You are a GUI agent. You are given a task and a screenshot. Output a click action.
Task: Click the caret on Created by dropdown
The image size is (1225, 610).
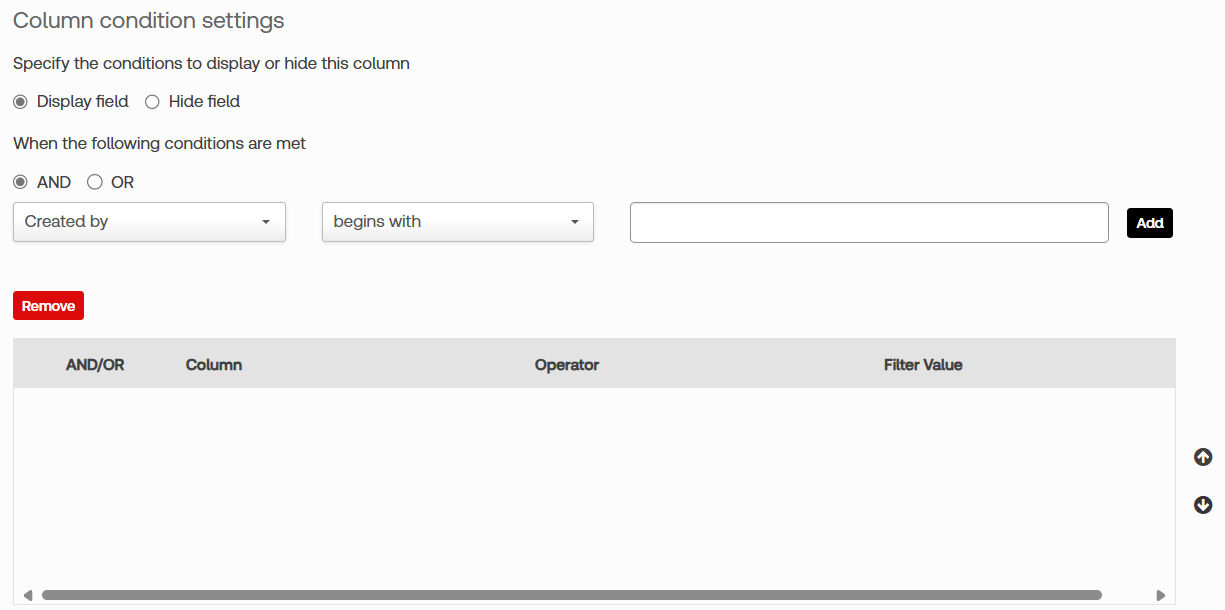pyautogui.click(x=266, y=222)
